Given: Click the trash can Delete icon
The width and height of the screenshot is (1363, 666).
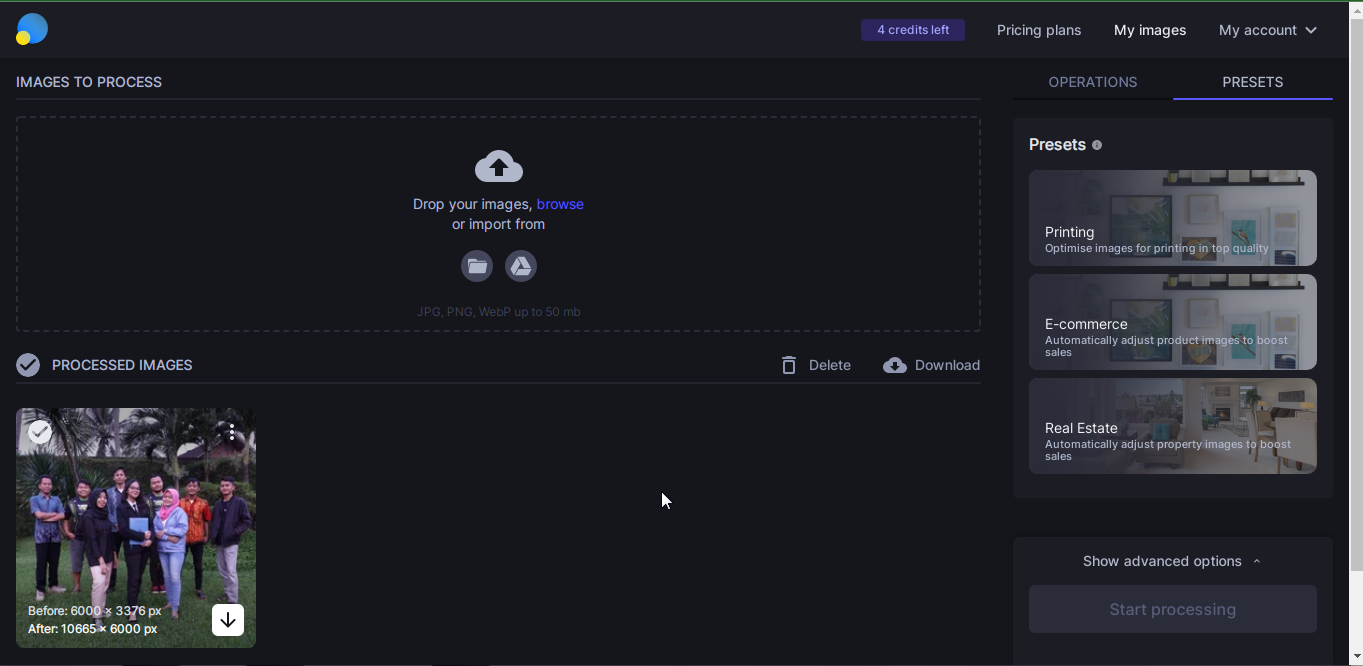Looking at the screenshot, I should (x=789, y=365).
